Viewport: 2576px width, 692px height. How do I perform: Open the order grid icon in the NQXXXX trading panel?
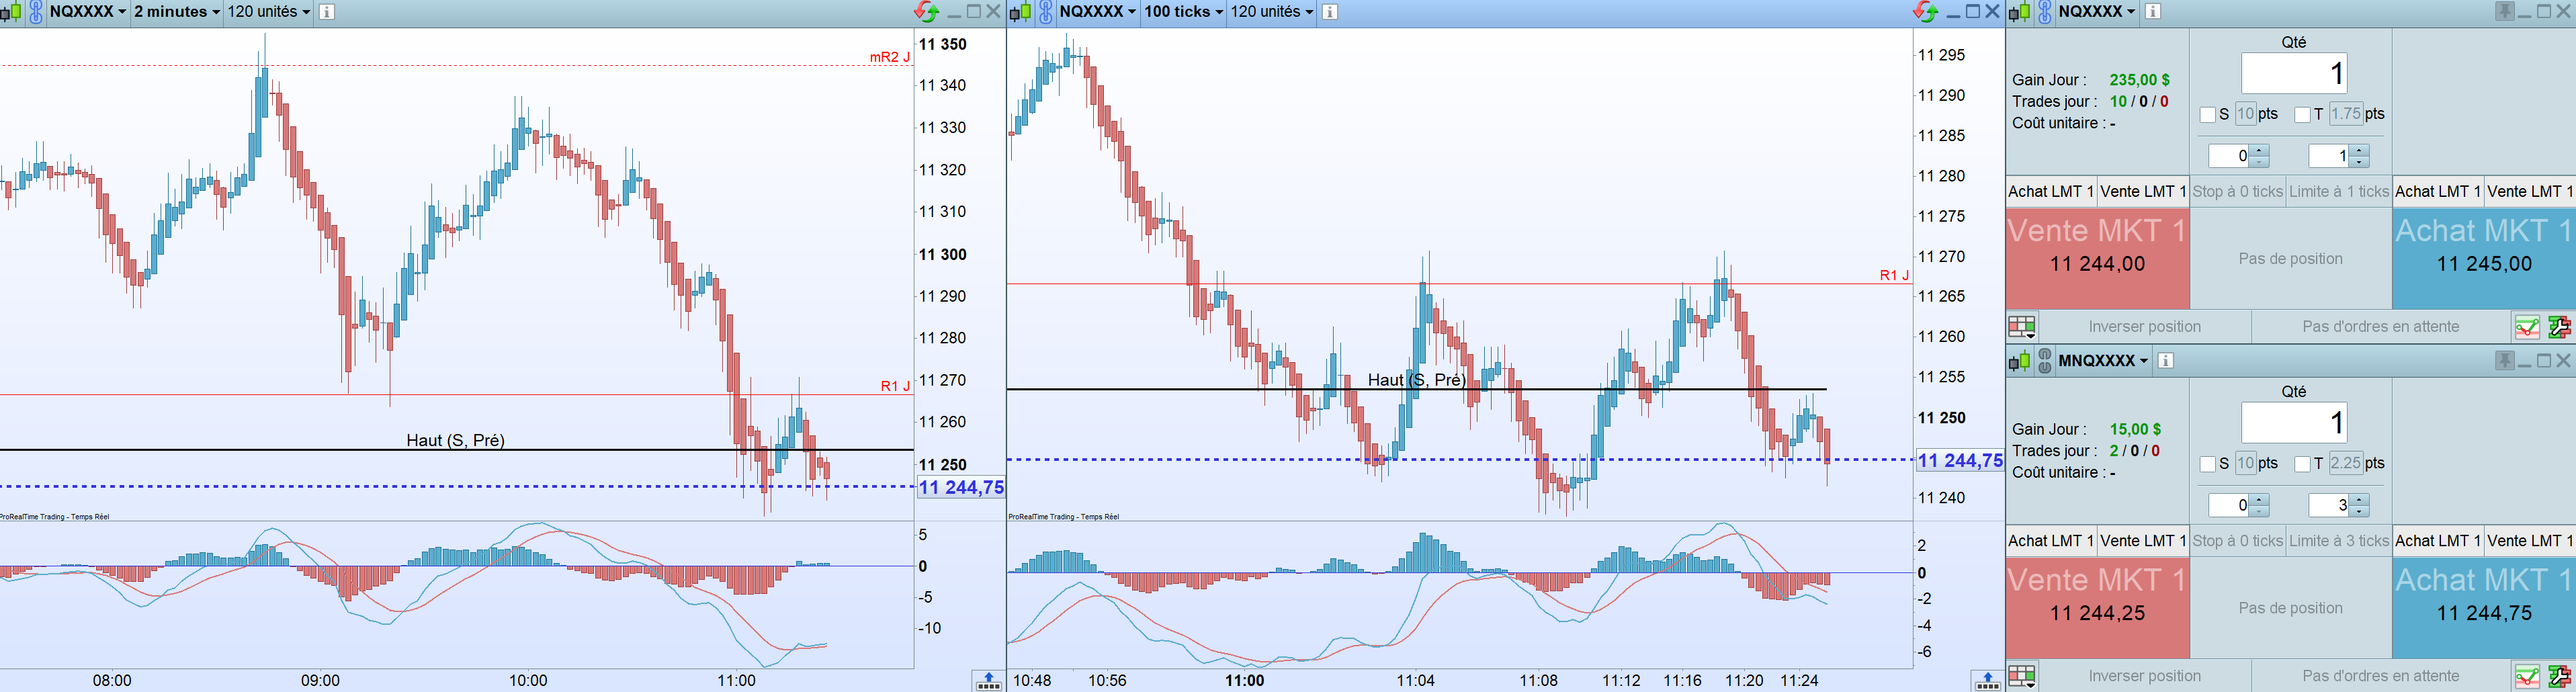pos(2022,327)
